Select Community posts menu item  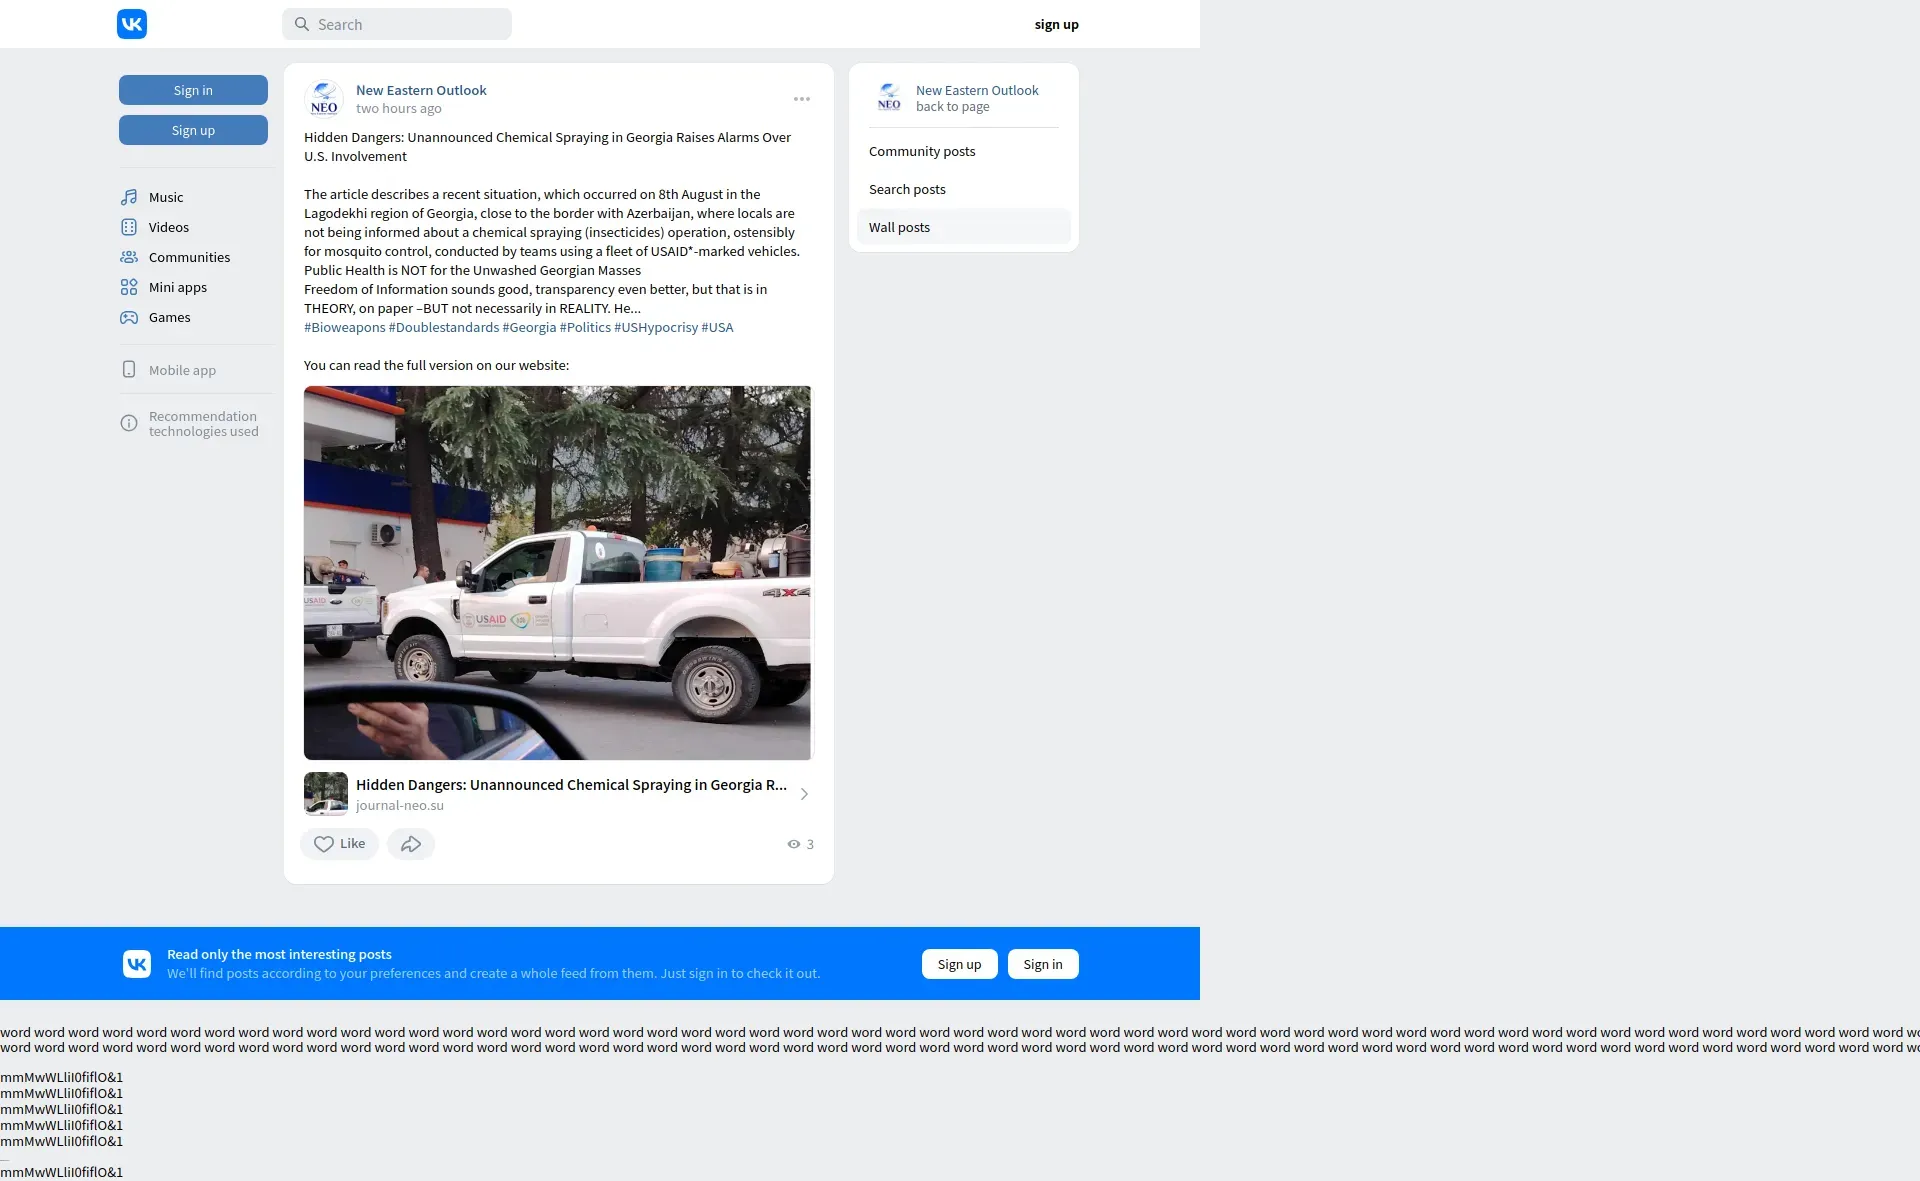922,151
